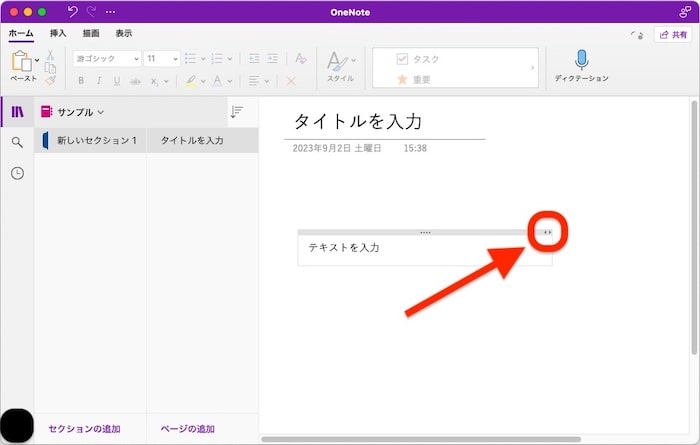Viewport: 700px width, 445px height.
Task: Click the horizontal scrollbar
Action: 421,439
